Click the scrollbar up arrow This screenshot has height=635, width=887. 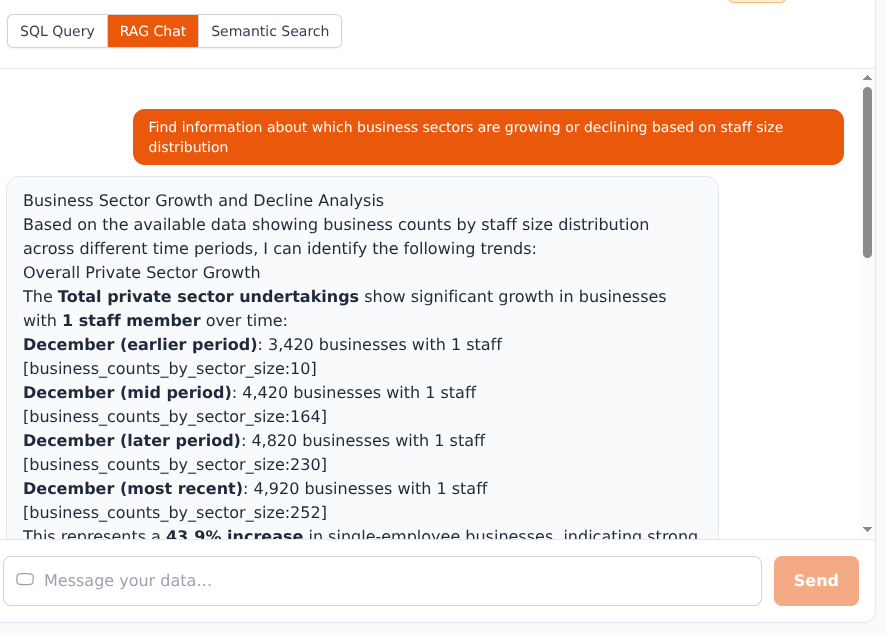tap(867, 76)
